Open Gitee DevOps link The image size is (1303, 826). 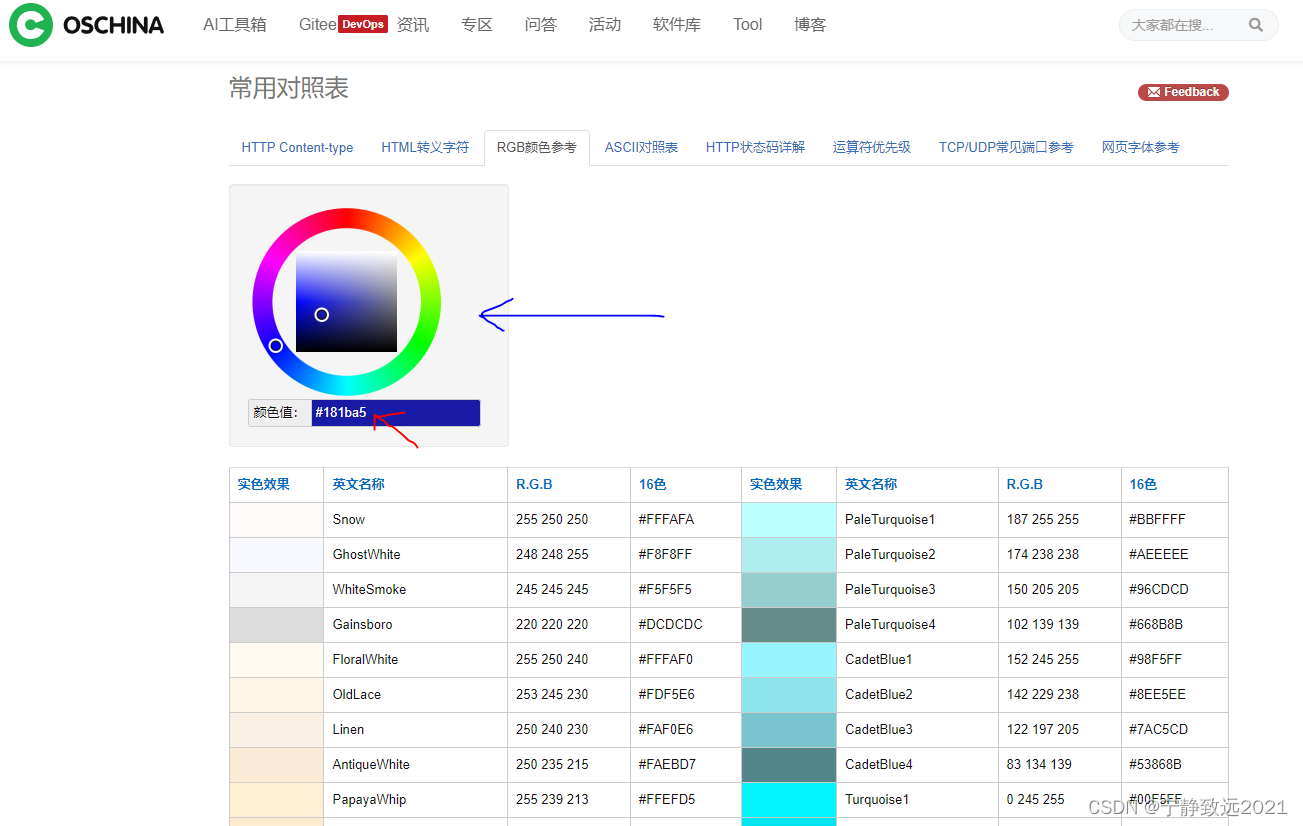click(x=343, y=25)
